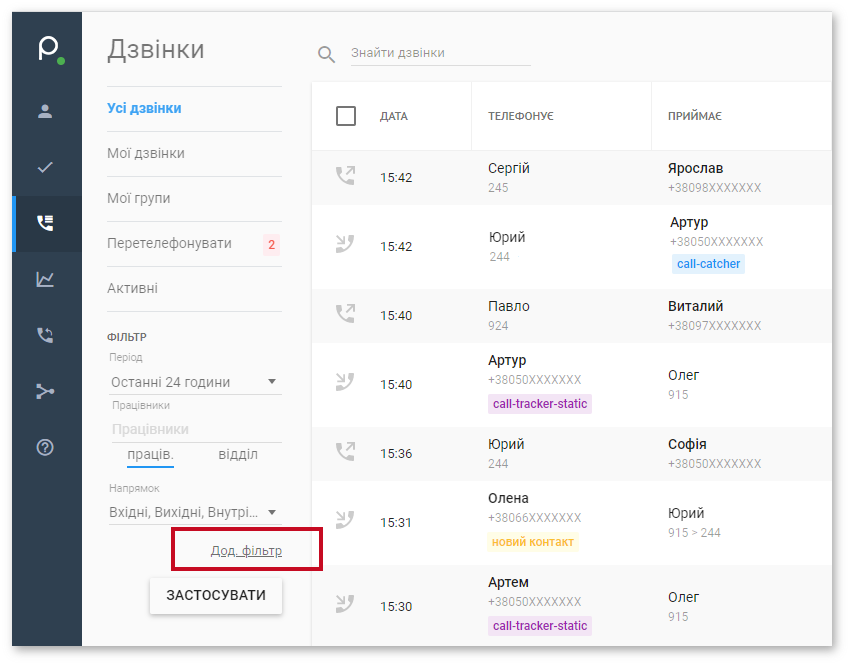Click number +38066XXXXXXX
Screen dimensions: 850x665
coord(535,518)
